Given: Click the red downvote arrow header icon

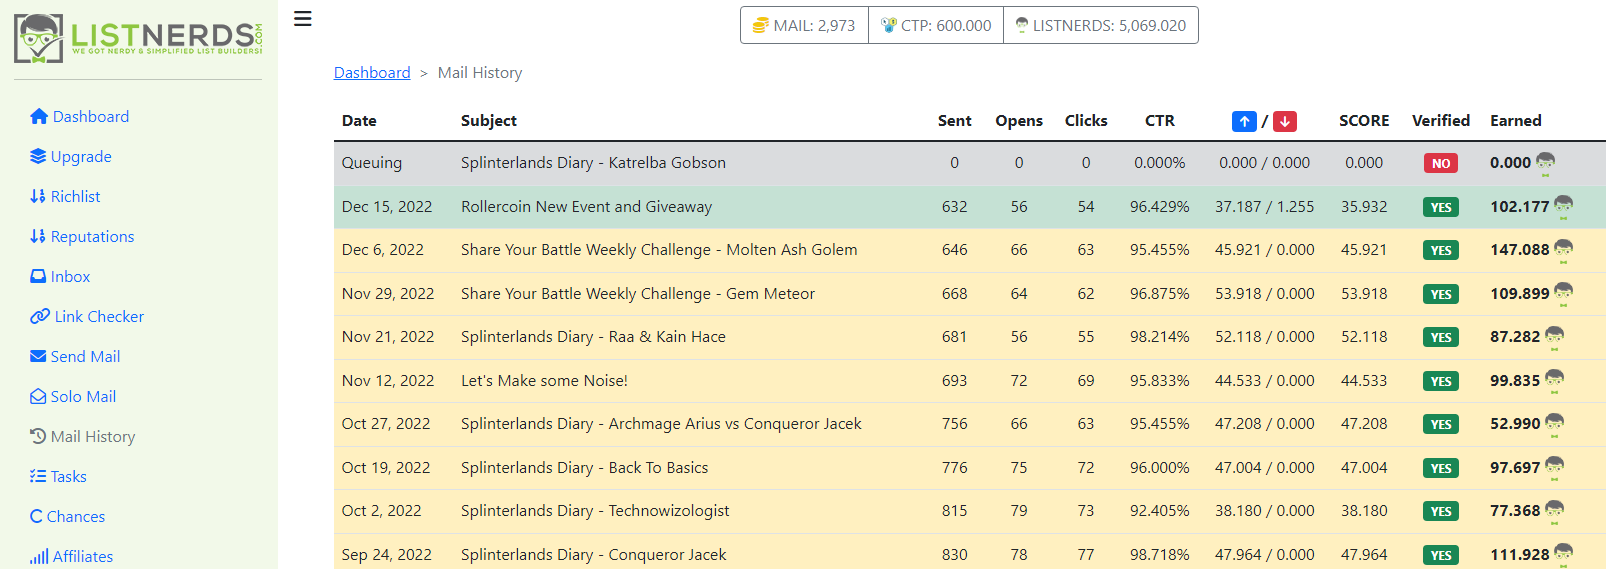Looking at the screenshot, I should (1285, 121).
